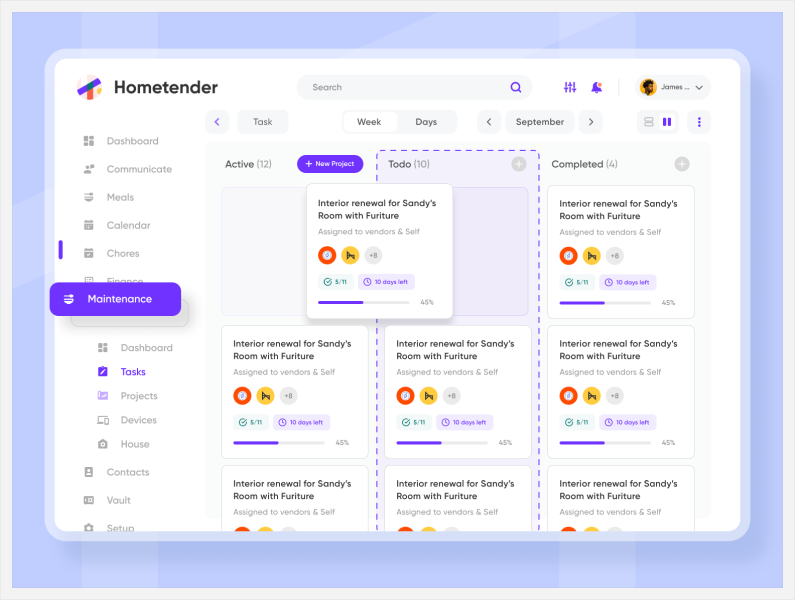Open House in the Maintenance sub-menu
Viewport: 795px width, 600px height.
coord(124,444)
